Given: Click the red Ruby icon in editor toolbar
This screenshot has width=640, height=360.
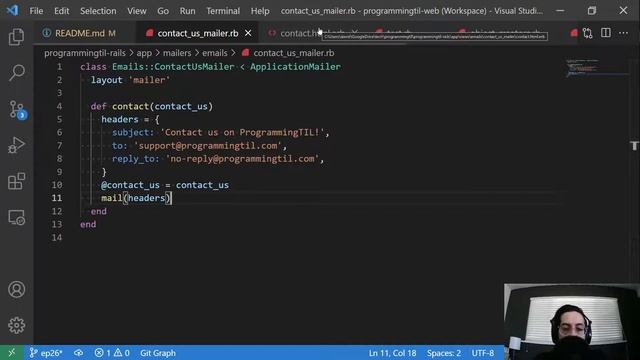Looking at the screenshot, I should (574, 33).
